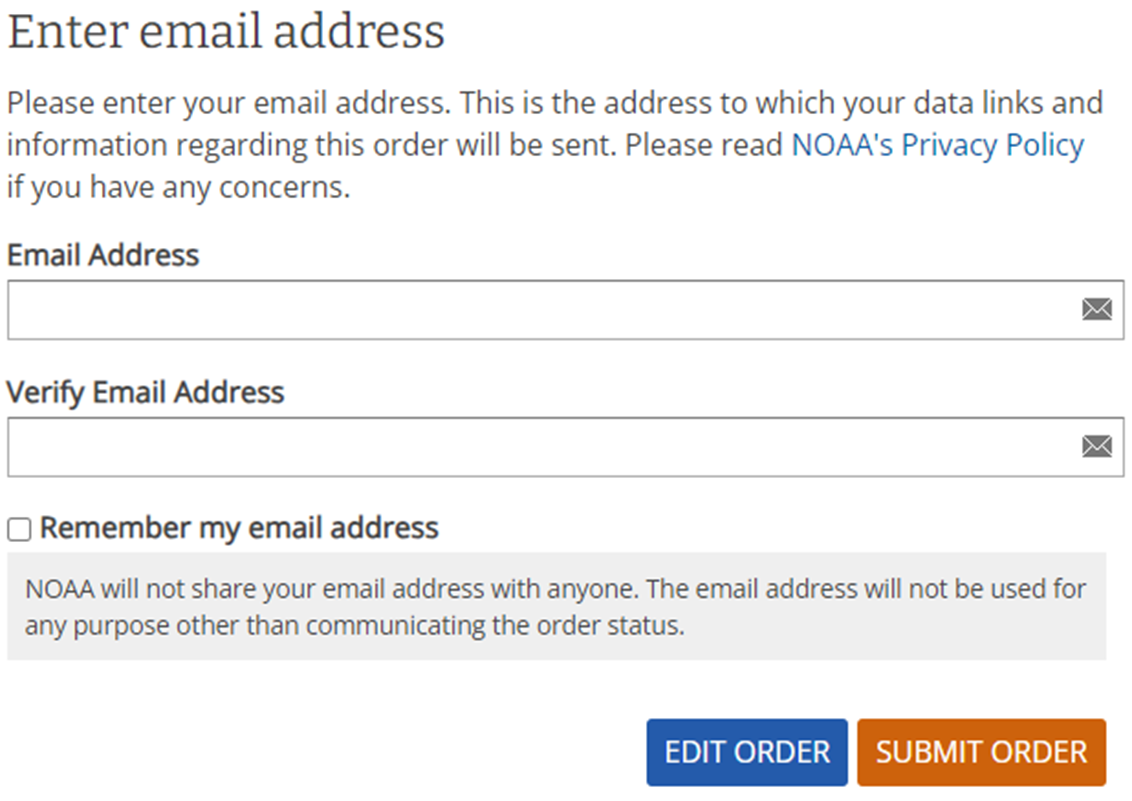The width and height of the screenshot is (1132, 801).
Task: Open NOAA's Privacy Policy link
Action: point(938,145)
